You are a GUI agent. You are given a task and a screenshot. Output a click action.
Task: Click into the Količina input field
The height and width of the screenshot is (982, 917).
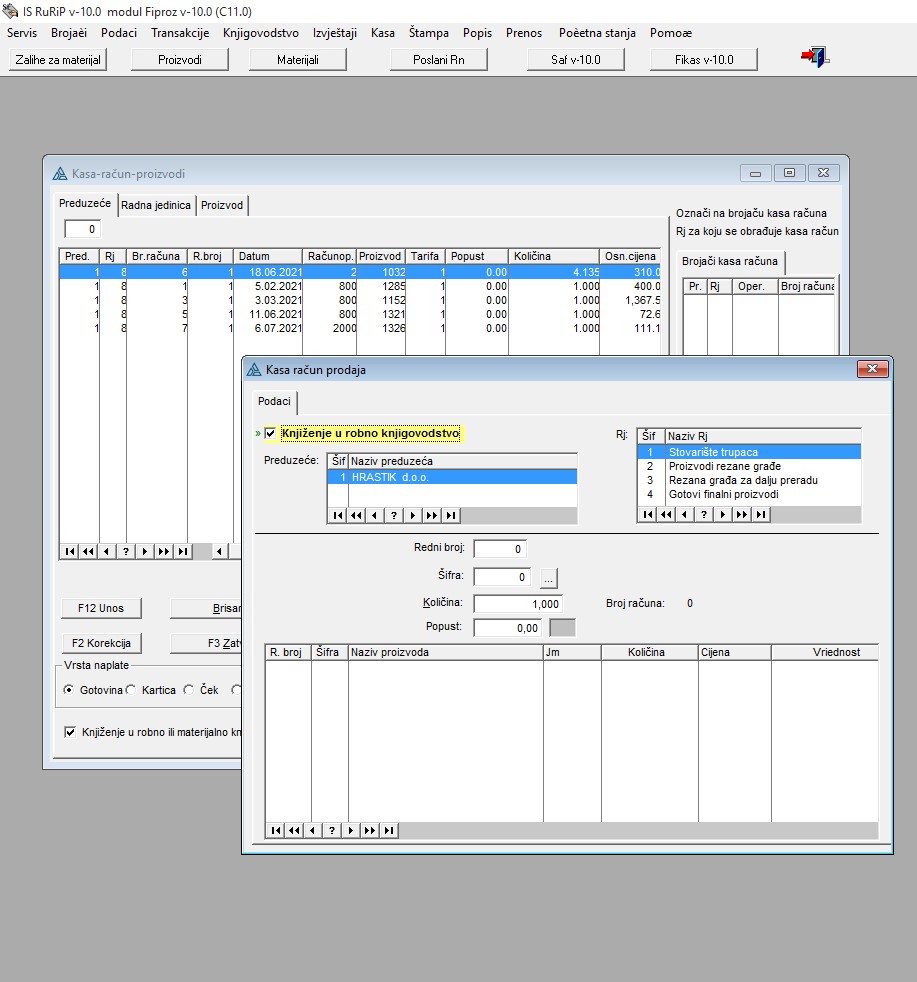518,604
